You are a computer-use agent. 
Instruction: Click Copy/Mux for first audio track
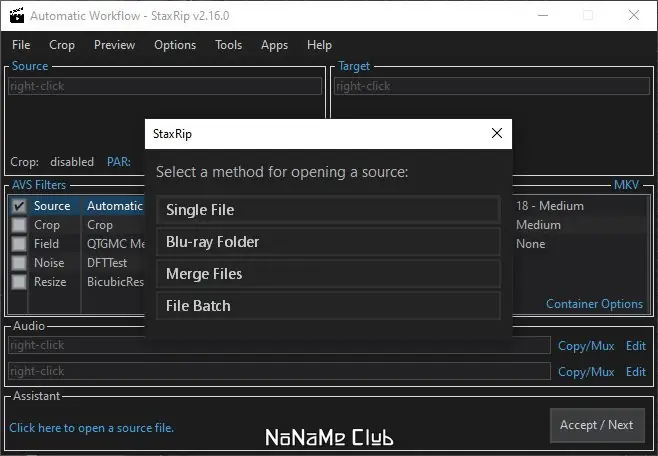tap(586, 346)
